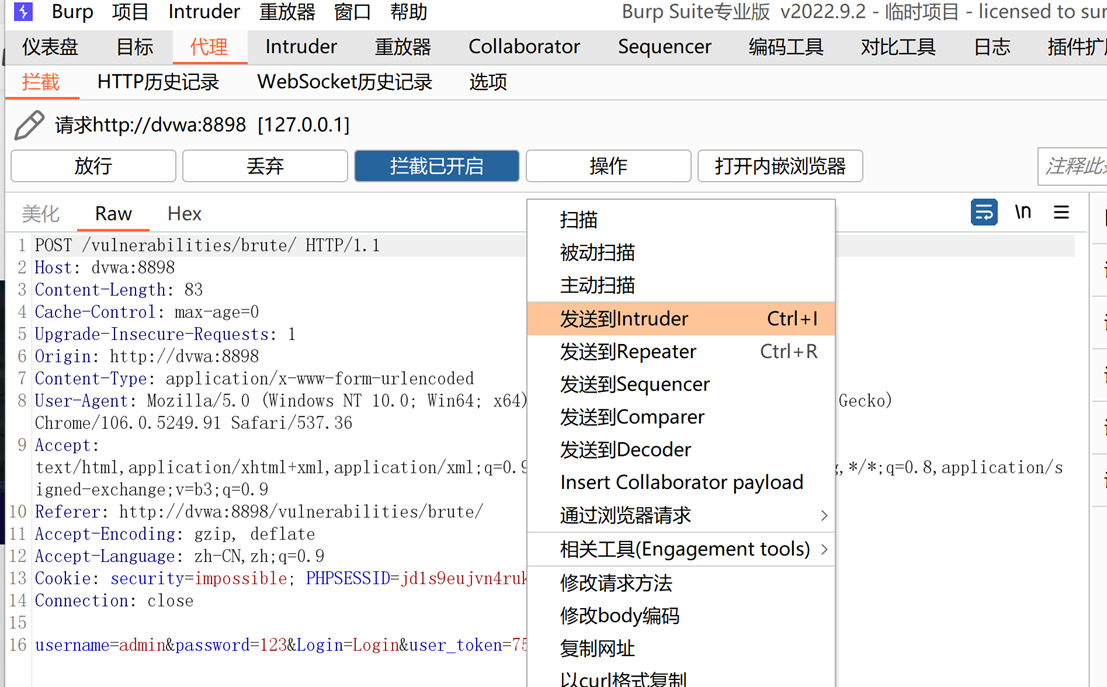Open the 项目 menu
Screen dimensions: 1107x687
131,12
